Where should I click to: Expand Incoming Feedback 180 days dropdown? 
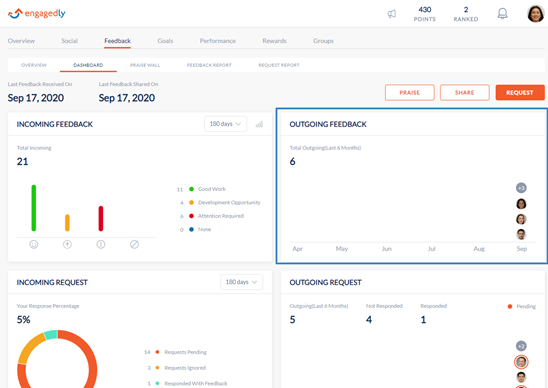pyautogui.click(x=225, y=124)
